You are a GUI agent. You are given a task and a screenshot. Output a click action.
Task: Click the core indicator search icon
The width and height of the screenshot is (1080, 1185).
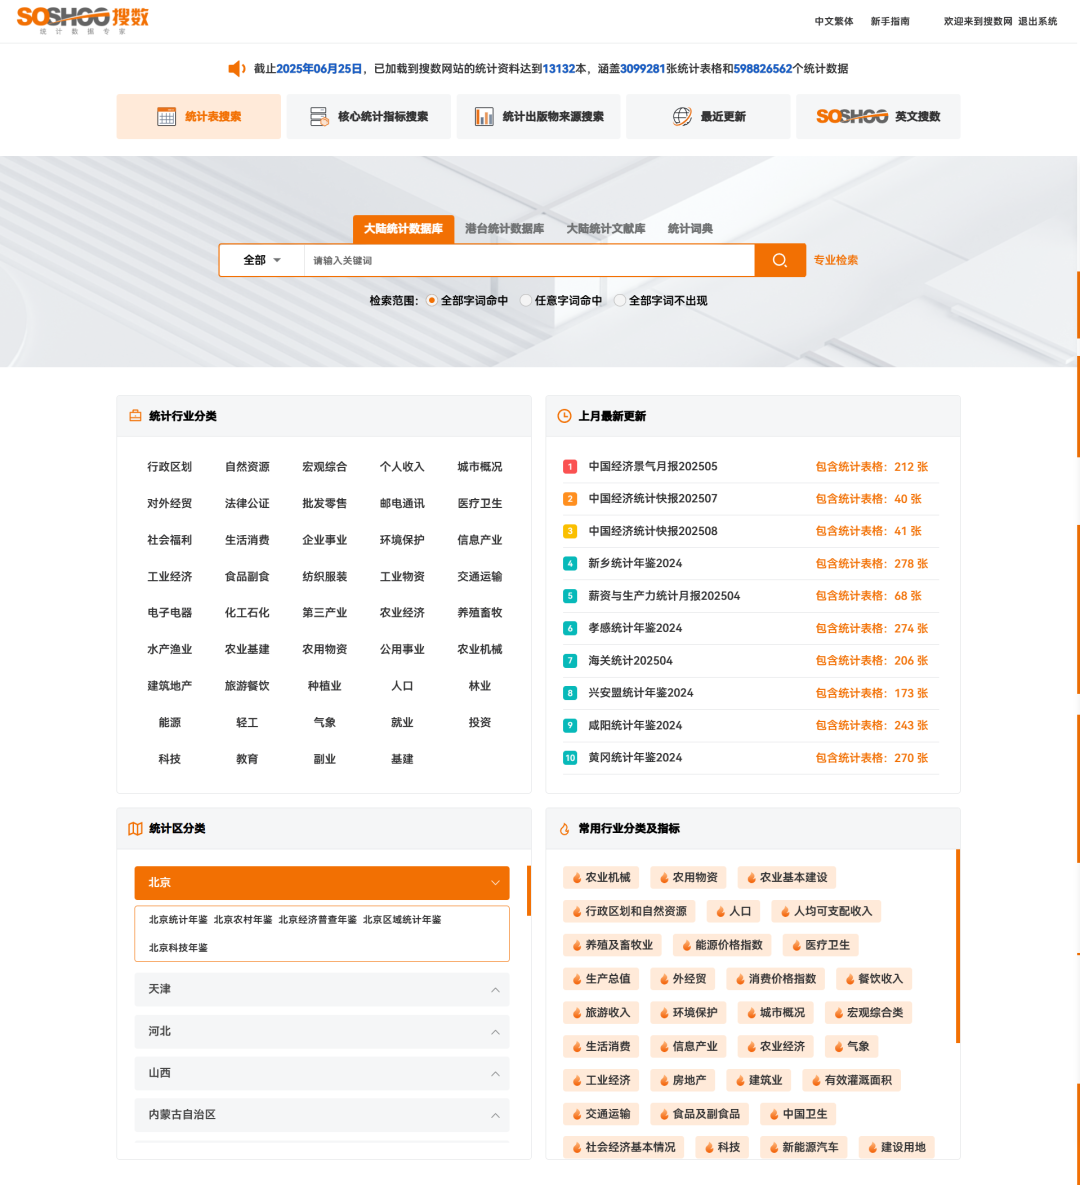(x=319, y=117)
